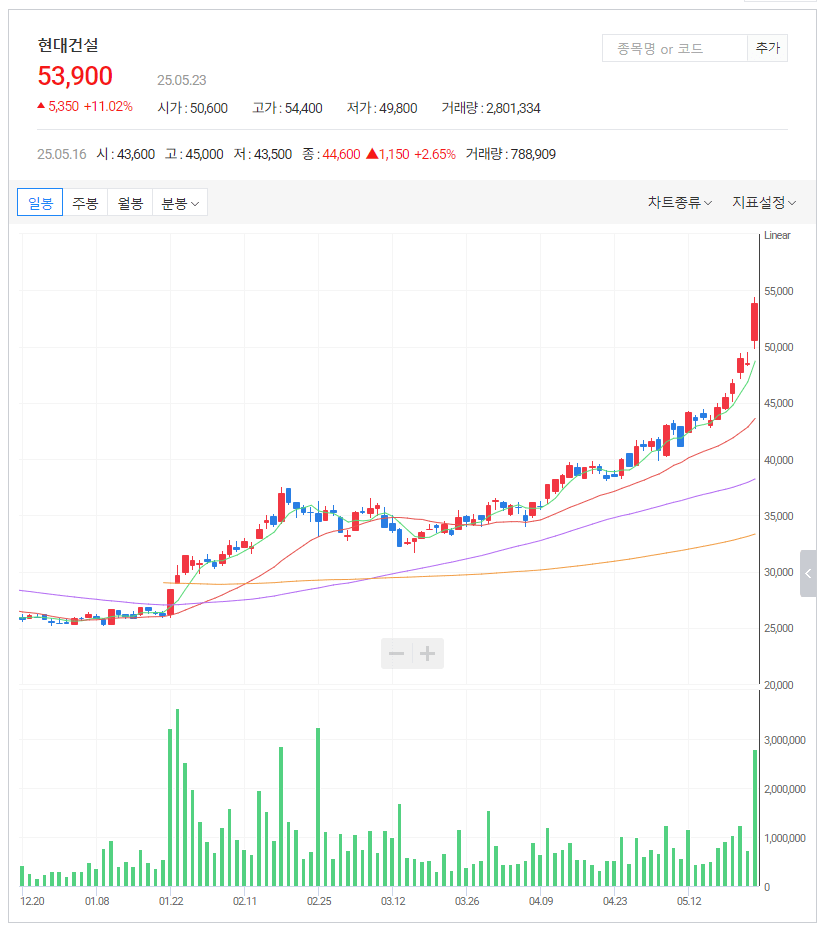Viewport: 828px width, 937px height.
Task: Click the 현대건설 stock name
Action: pos(68,45)
